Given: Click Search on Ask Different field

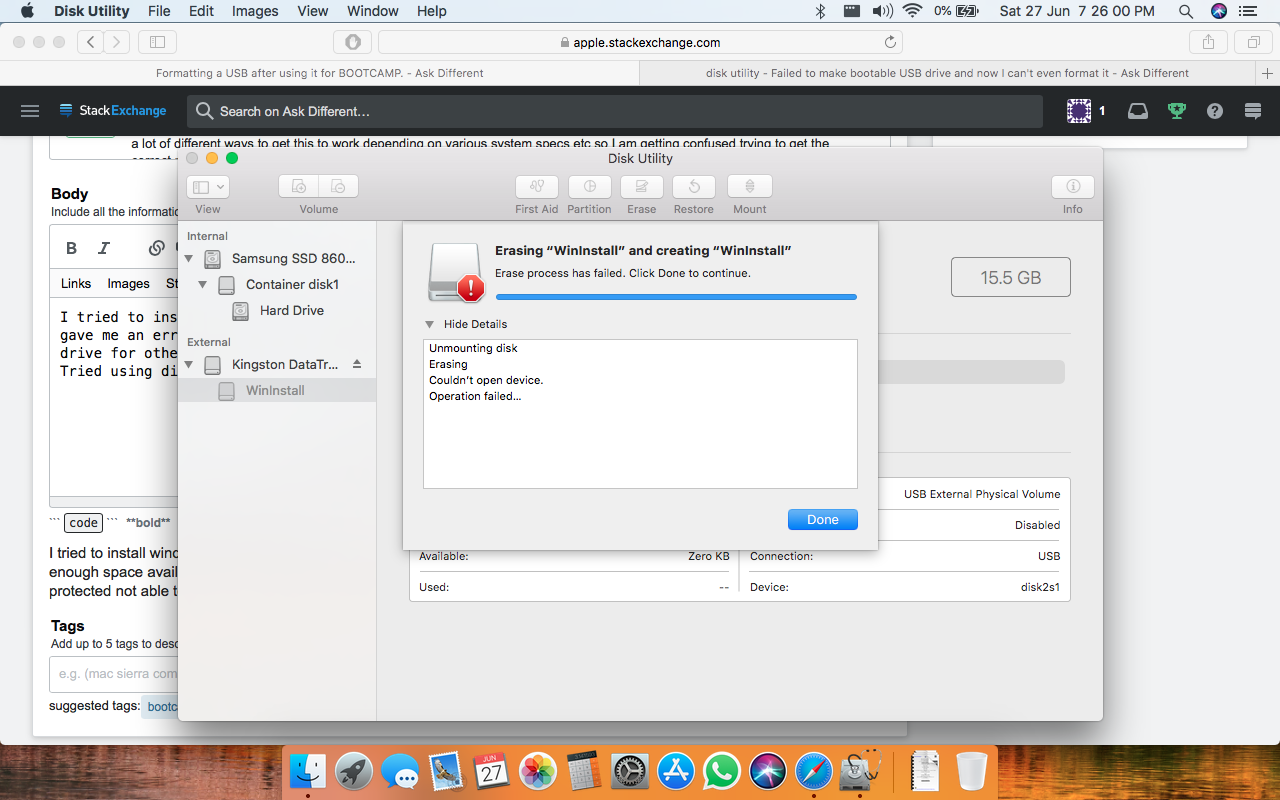Looking at the screenshot, I should [x=614, y=111].
